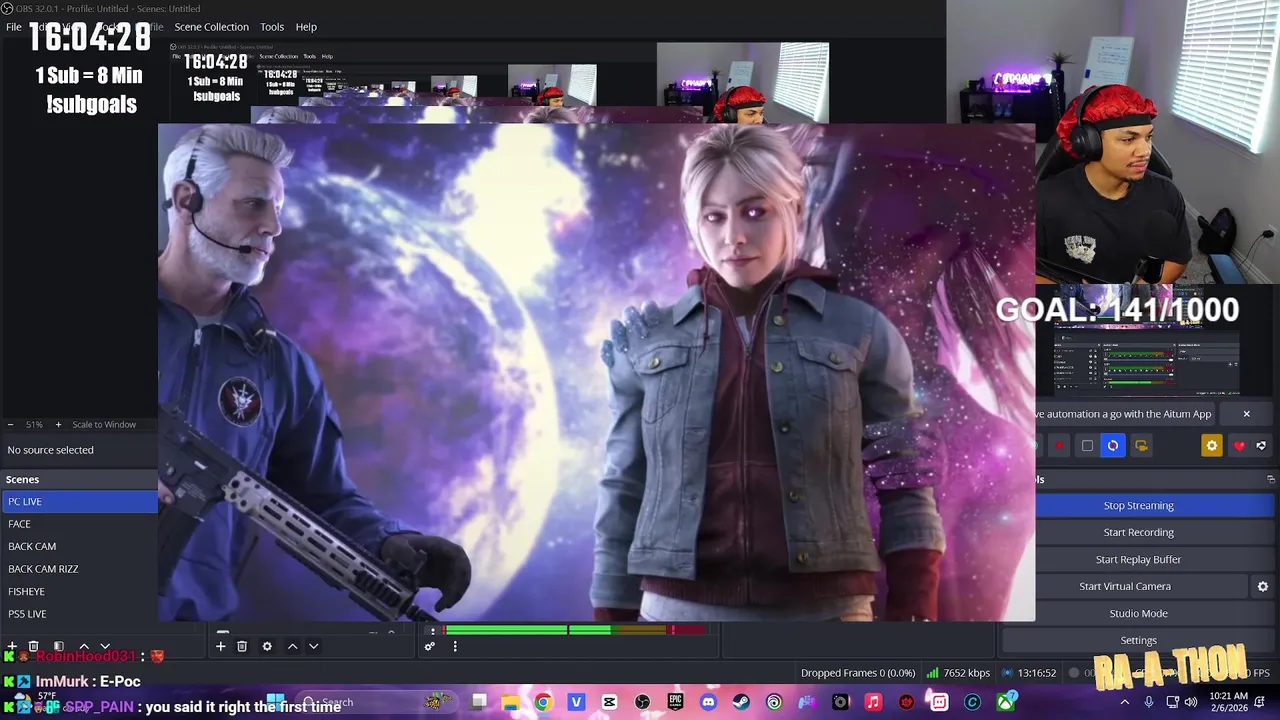Image resolution: width=1280 pixels, height=720 pixels.
Task: Open Steam from the taskbar
Action: point(741,702)
